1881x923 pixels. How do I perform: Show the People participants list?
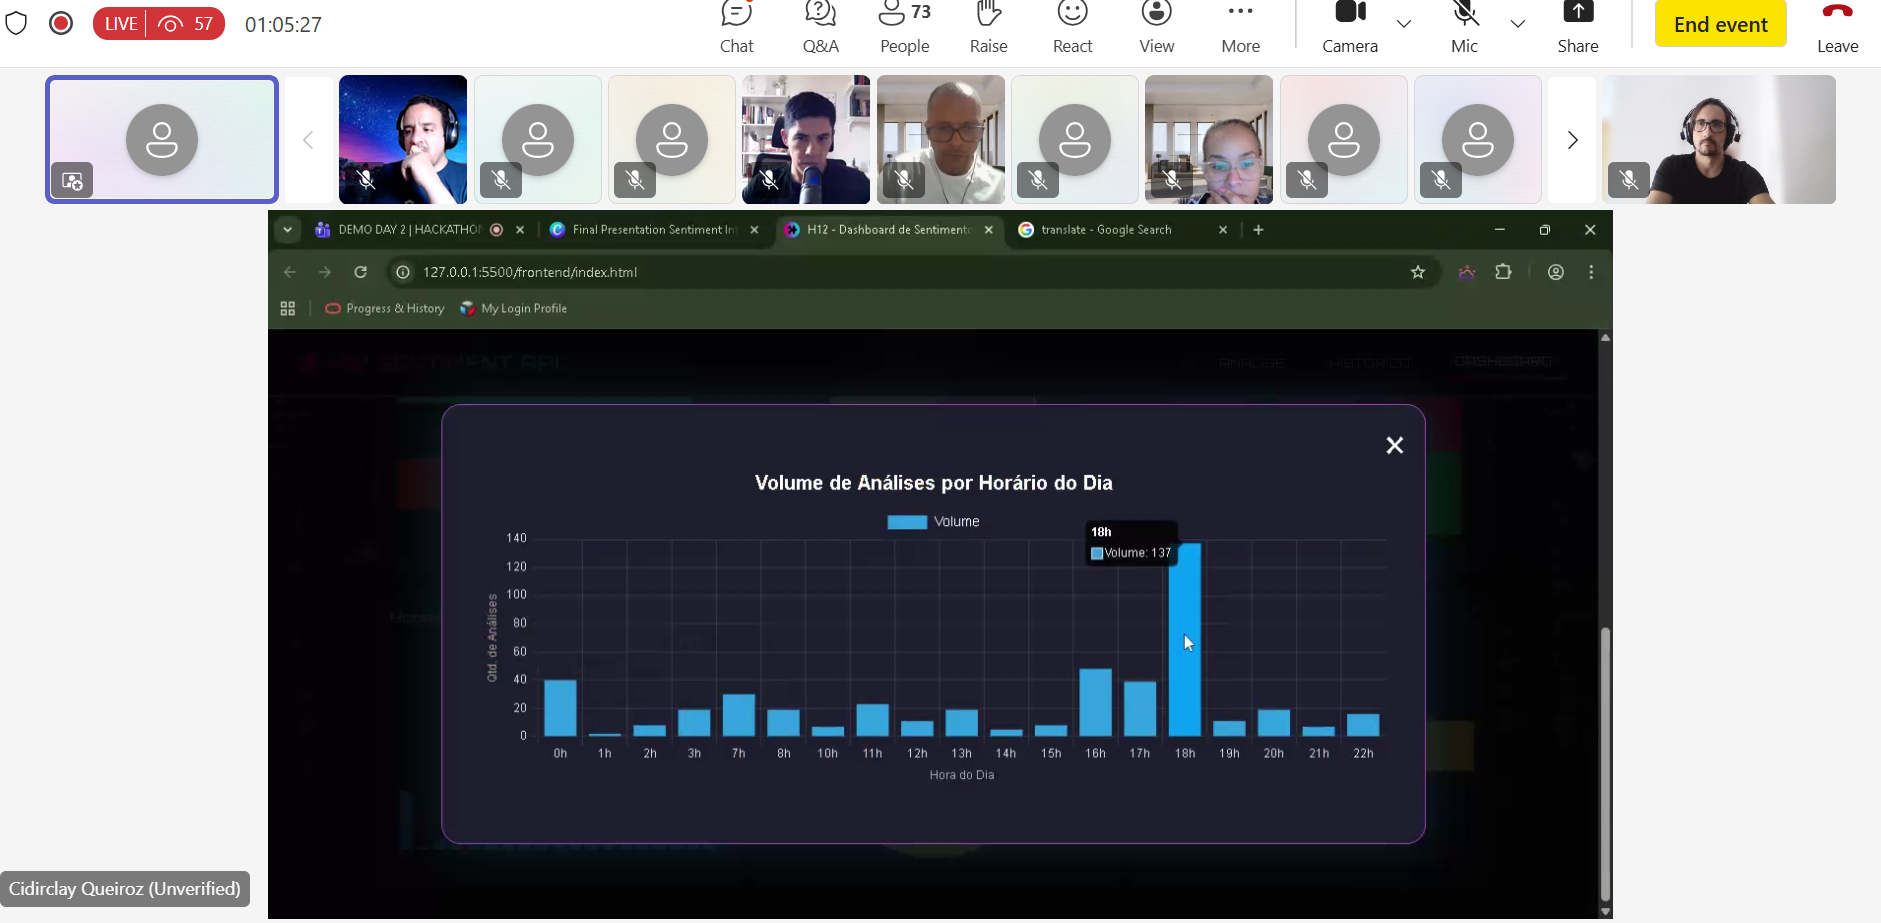pos(904,27)
